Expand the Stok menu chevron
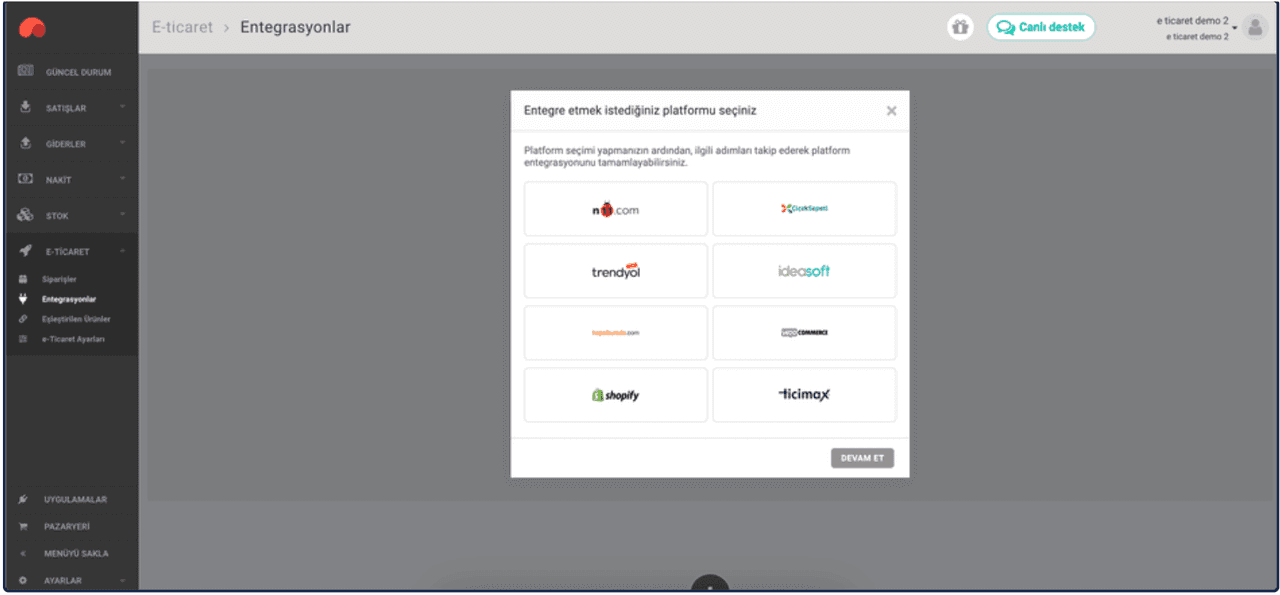This screenshot has width=1280, height=595. tap(122, 215)
